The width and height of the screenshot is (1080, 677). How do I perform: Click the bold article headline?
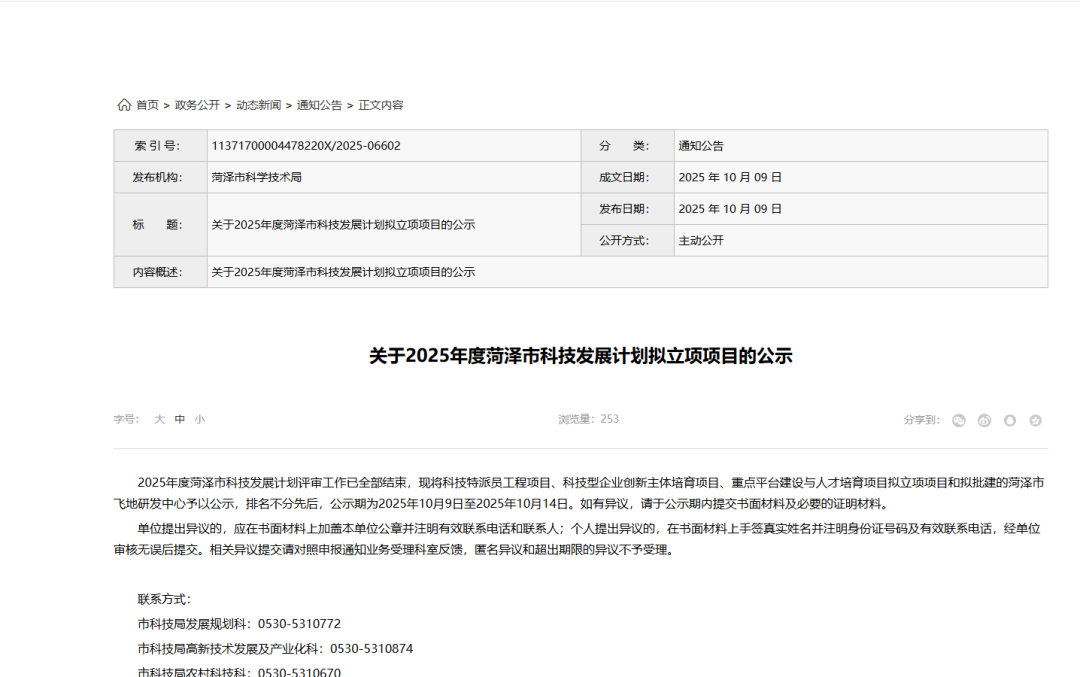tap(580, 356)
